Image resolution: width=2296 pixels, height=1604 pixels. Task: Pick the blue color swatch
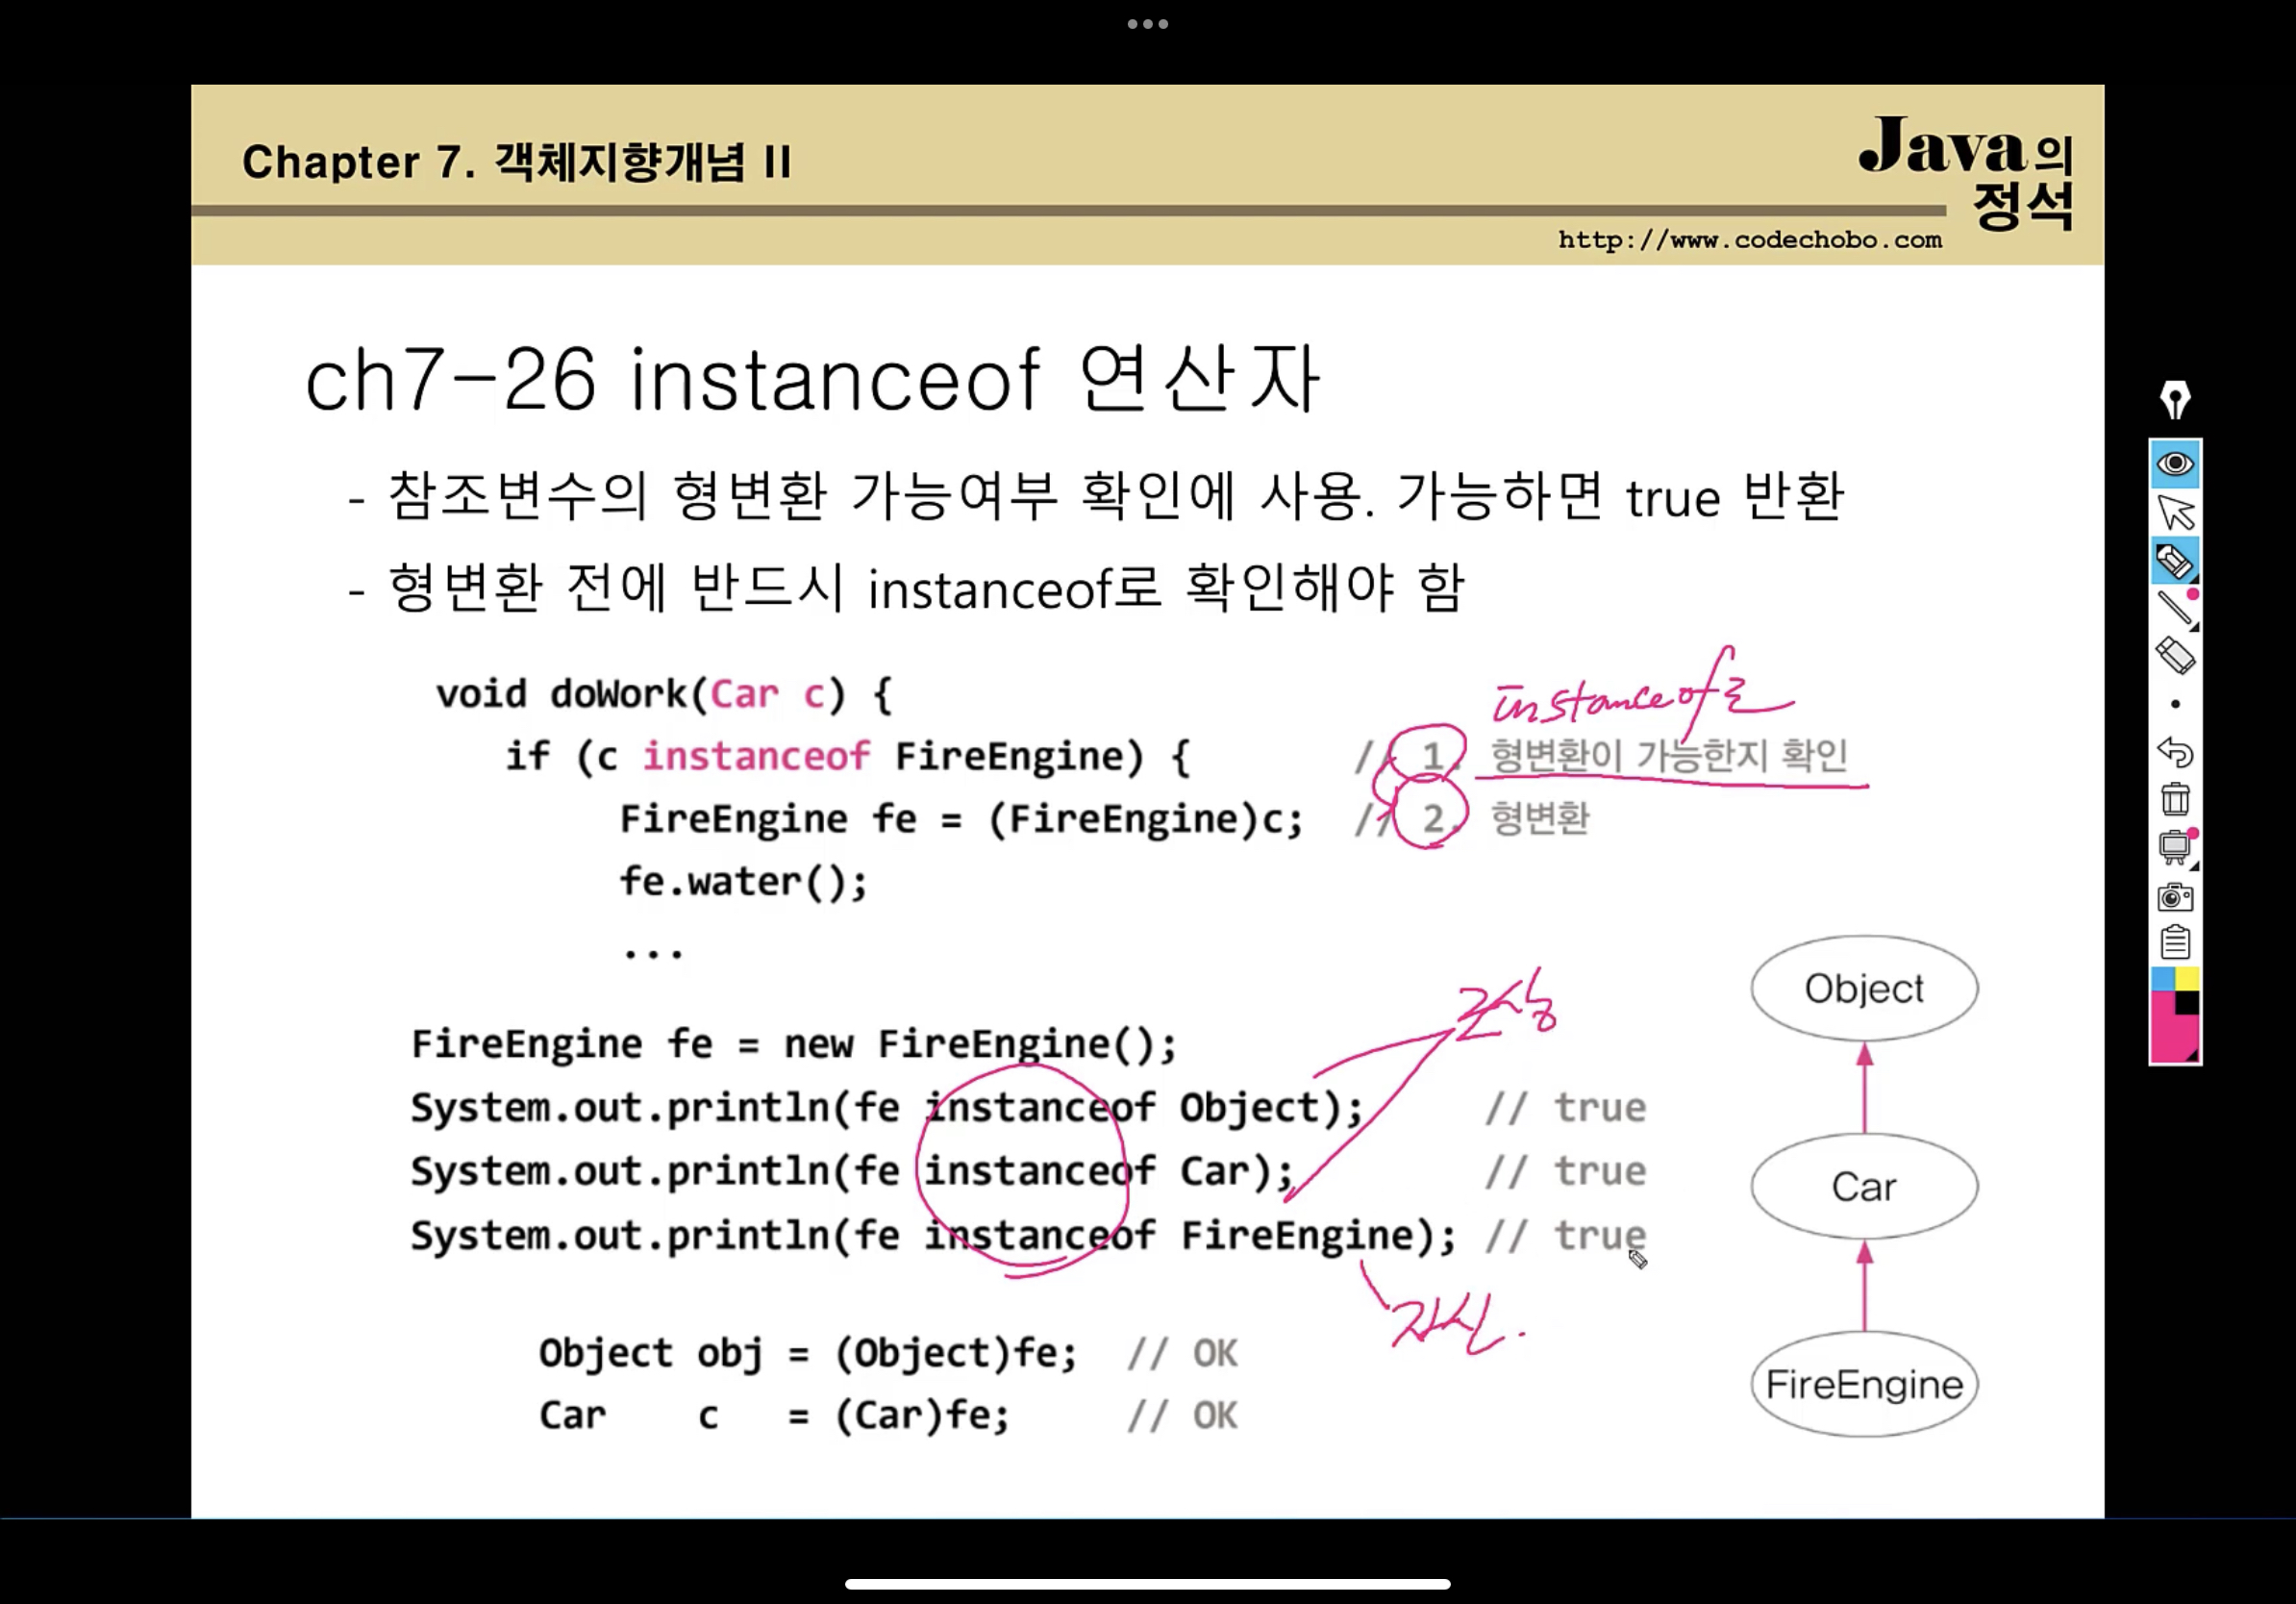click(x=2163, y=979)
